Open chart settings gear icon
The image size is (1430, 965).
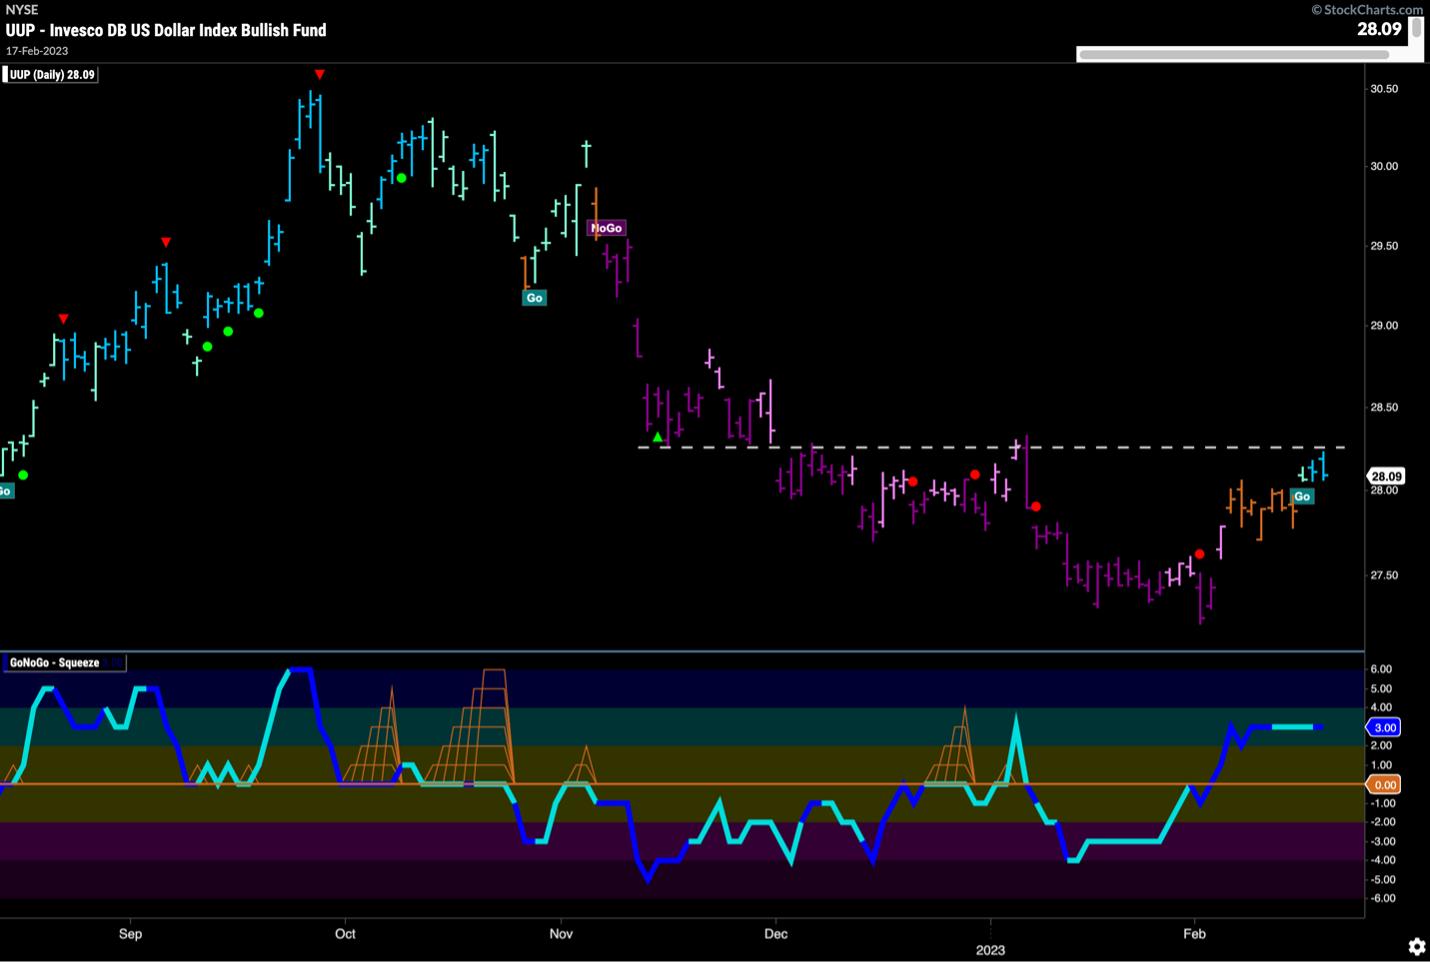click(x=1416, y=946)
